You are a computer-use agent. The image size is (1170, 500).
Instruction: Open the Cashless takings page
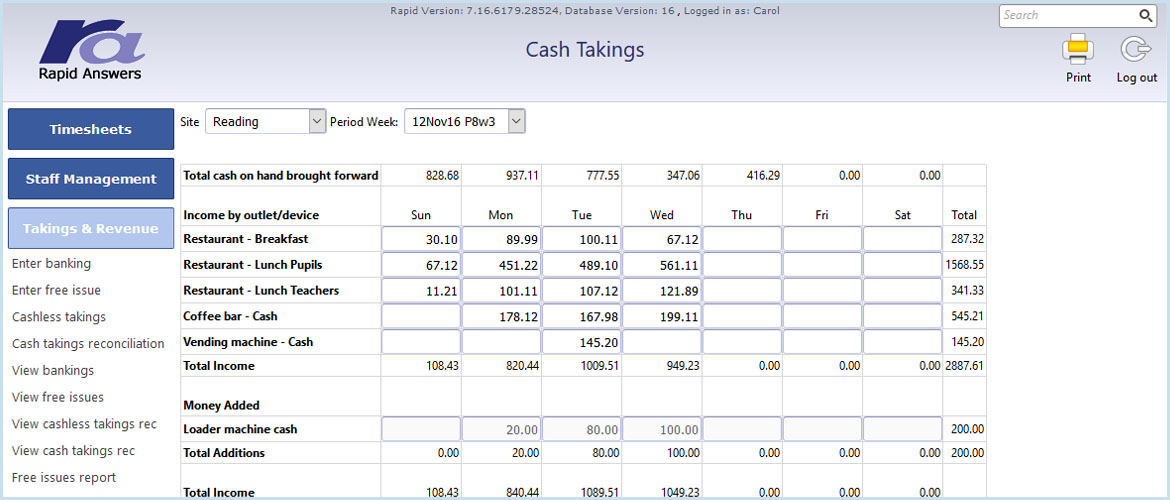59,317
